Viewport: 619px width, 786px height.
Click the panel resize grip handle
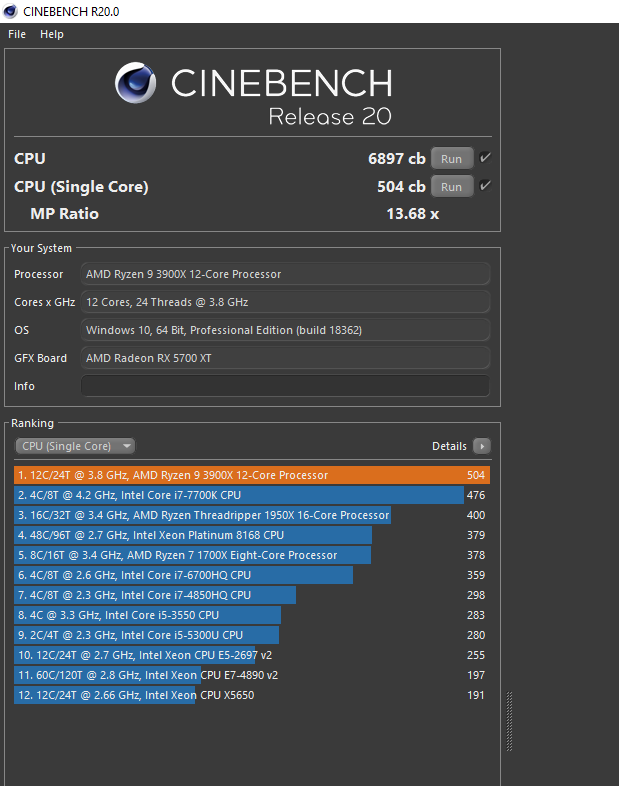pyautogui.click(x=508, y=721)
